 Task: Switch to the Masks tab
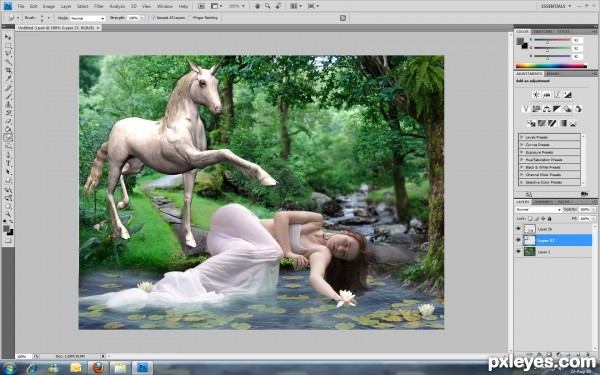[553, 73]
